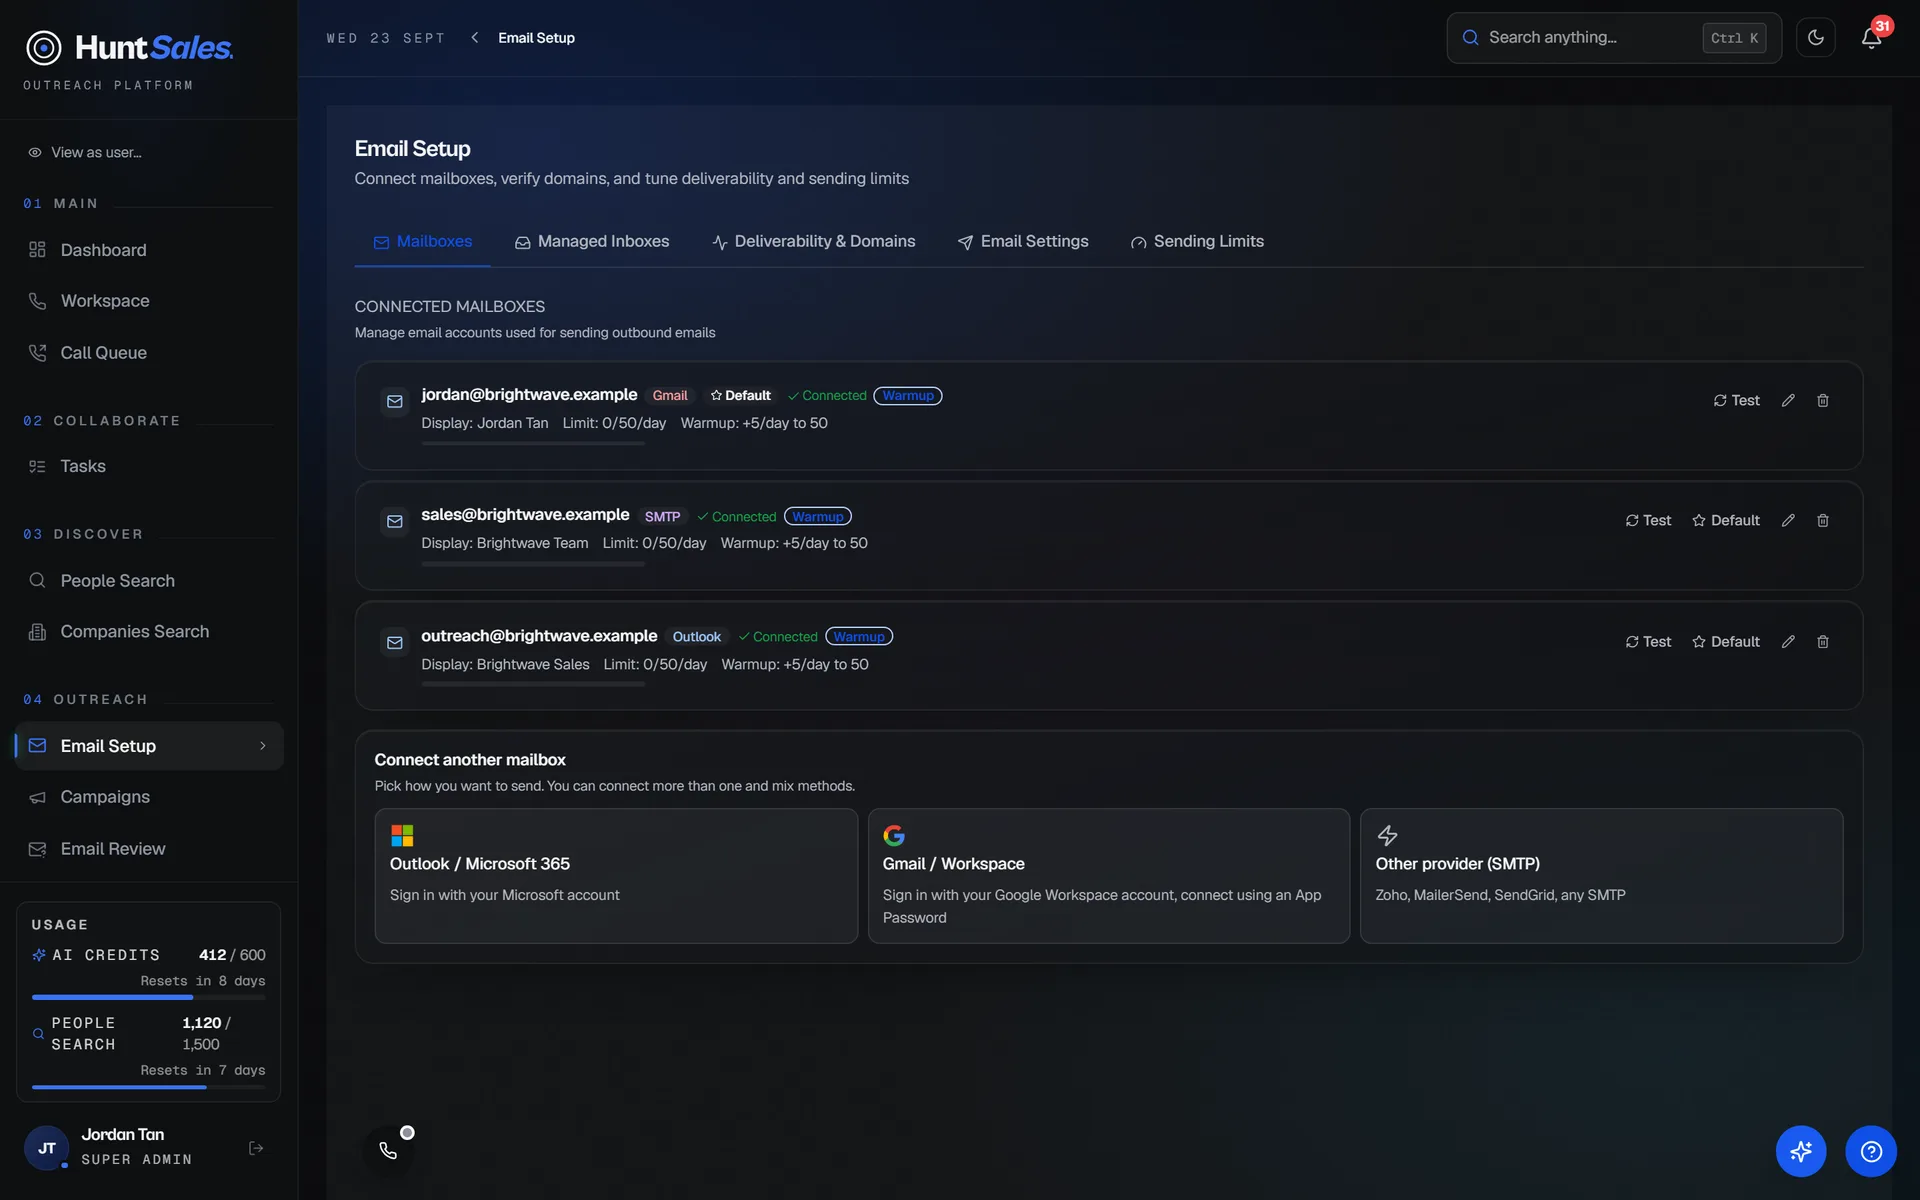Image resolution: width=1920 pixels, height=1200 pixels.
Task: Click the SMTP tag on sales mailbox
Action: 662,517
